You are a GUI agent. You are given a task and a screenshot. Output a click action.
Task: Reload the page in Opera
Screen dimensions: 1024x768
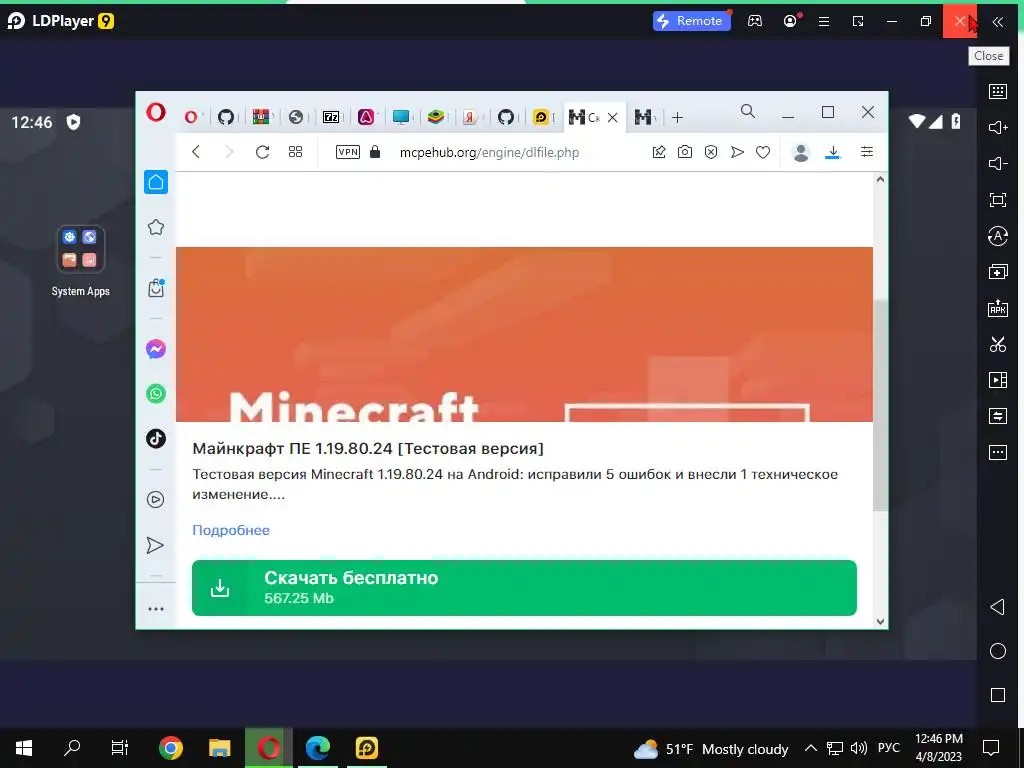263,152
